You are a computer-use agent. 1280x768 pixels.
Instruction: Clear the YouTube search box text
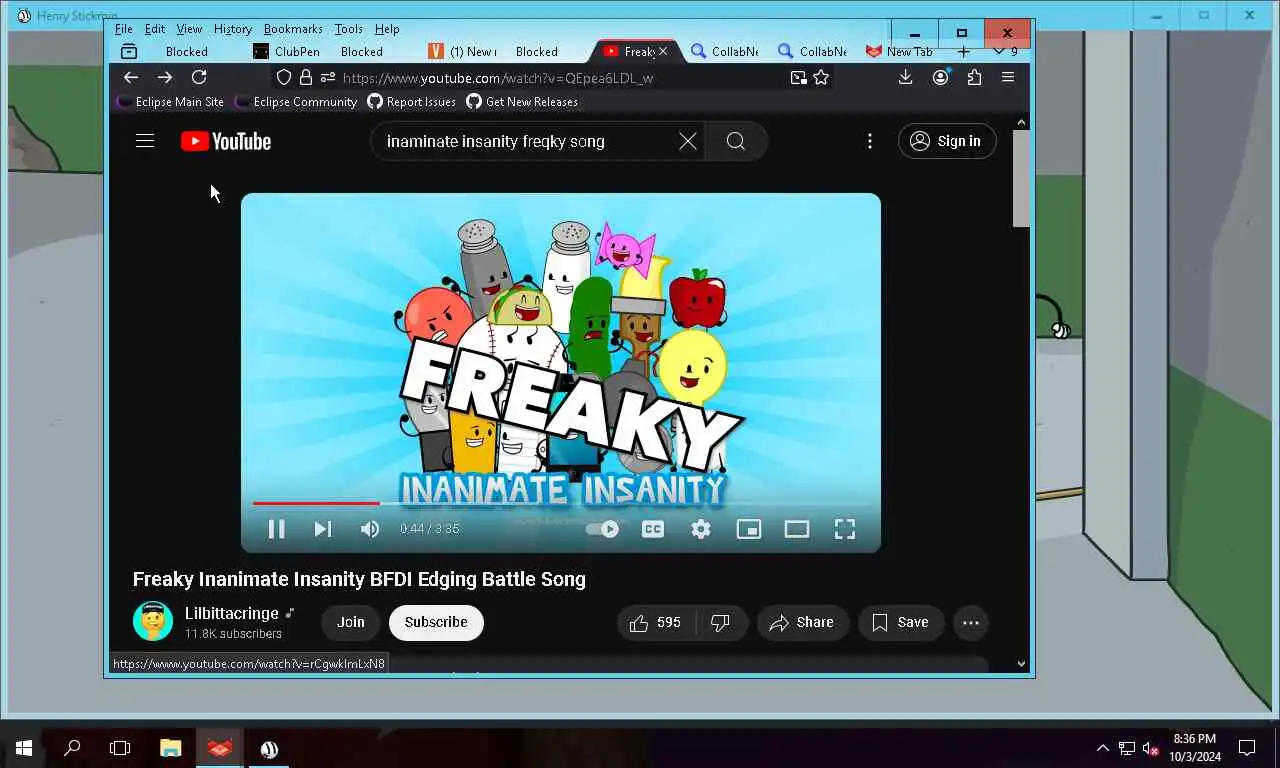pos(688,141)
